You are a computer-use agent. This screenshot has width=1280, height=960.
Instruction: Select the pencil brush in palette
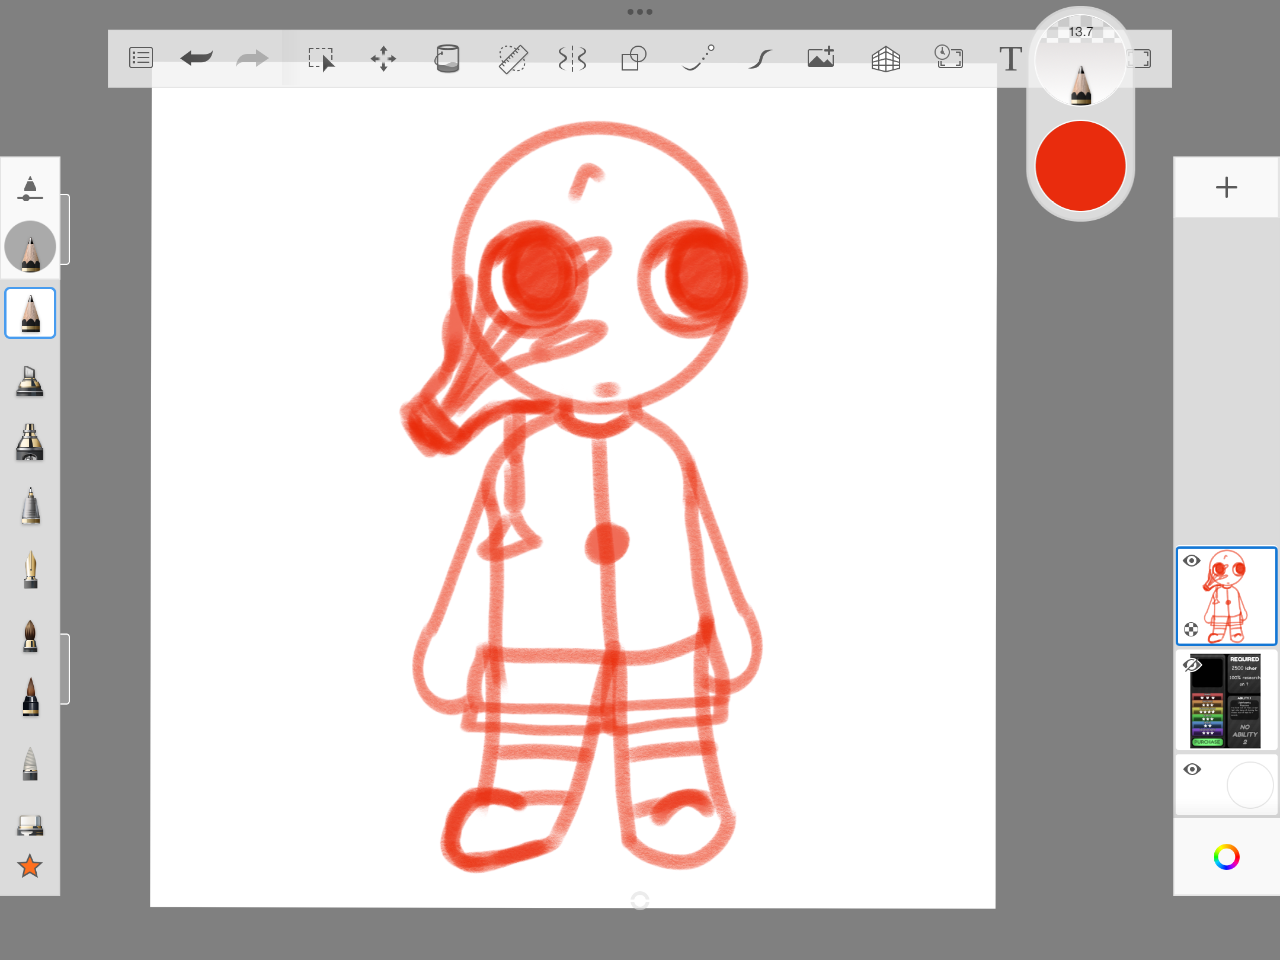[x=30, y=313]
